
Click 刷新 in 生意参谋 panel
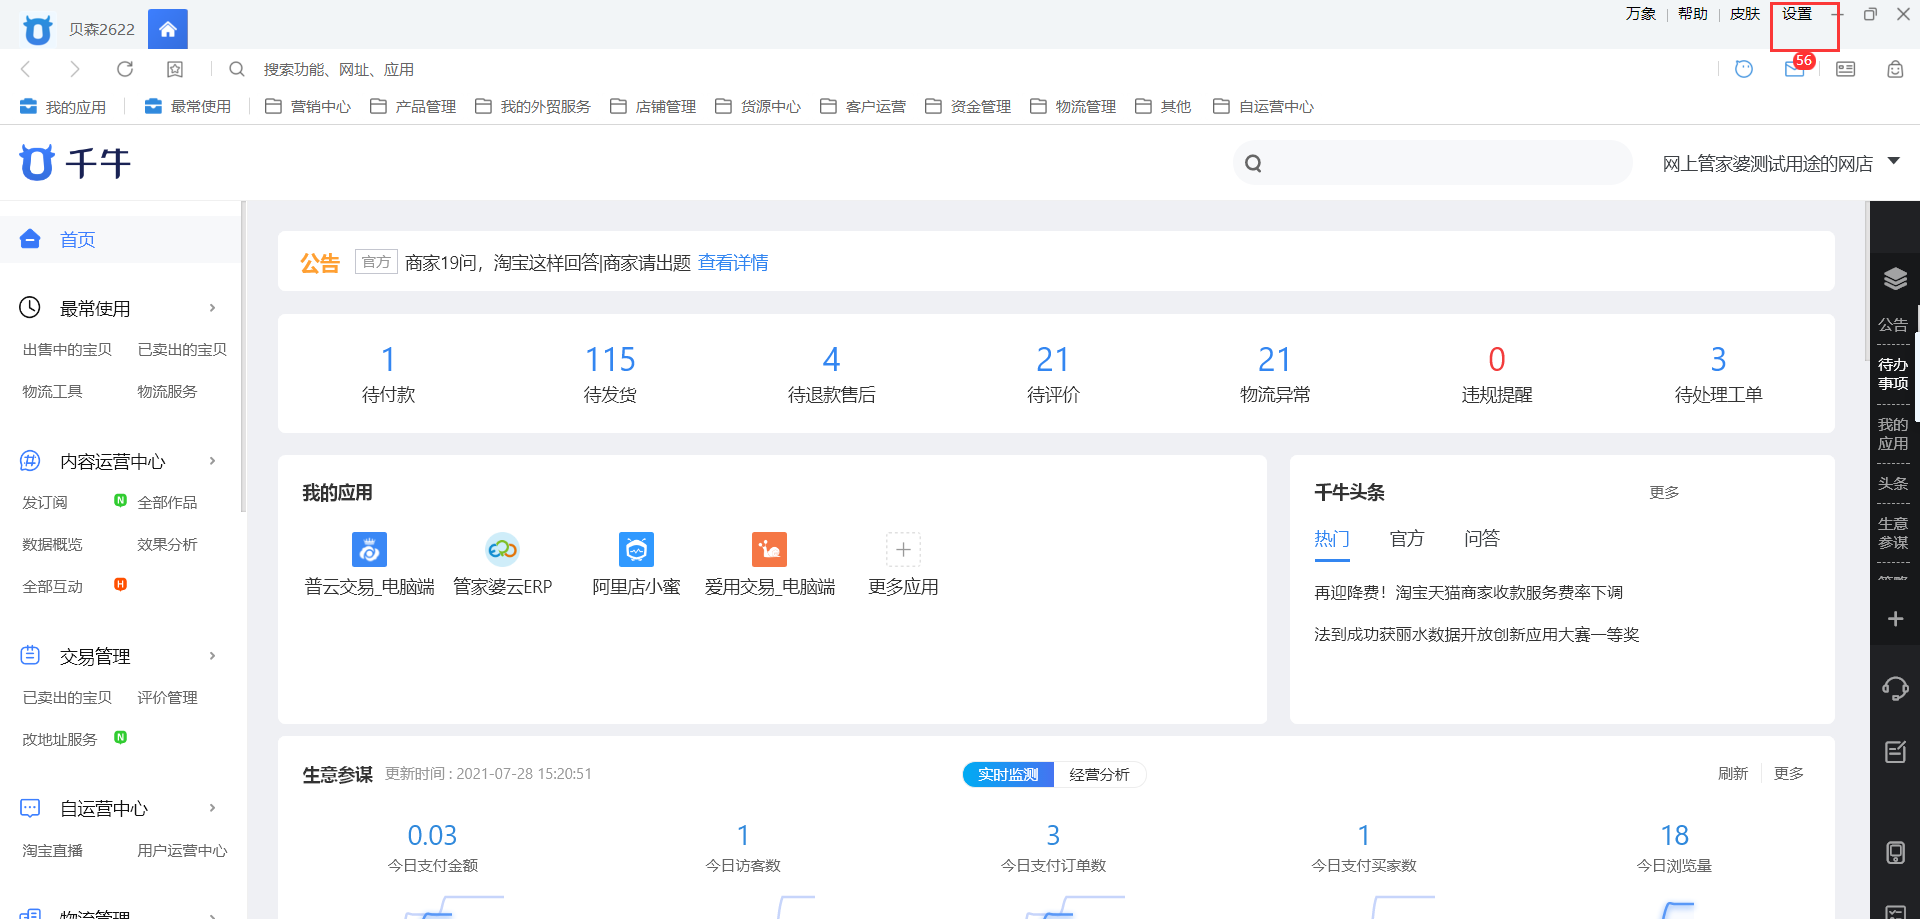(x=1733, y=773)
